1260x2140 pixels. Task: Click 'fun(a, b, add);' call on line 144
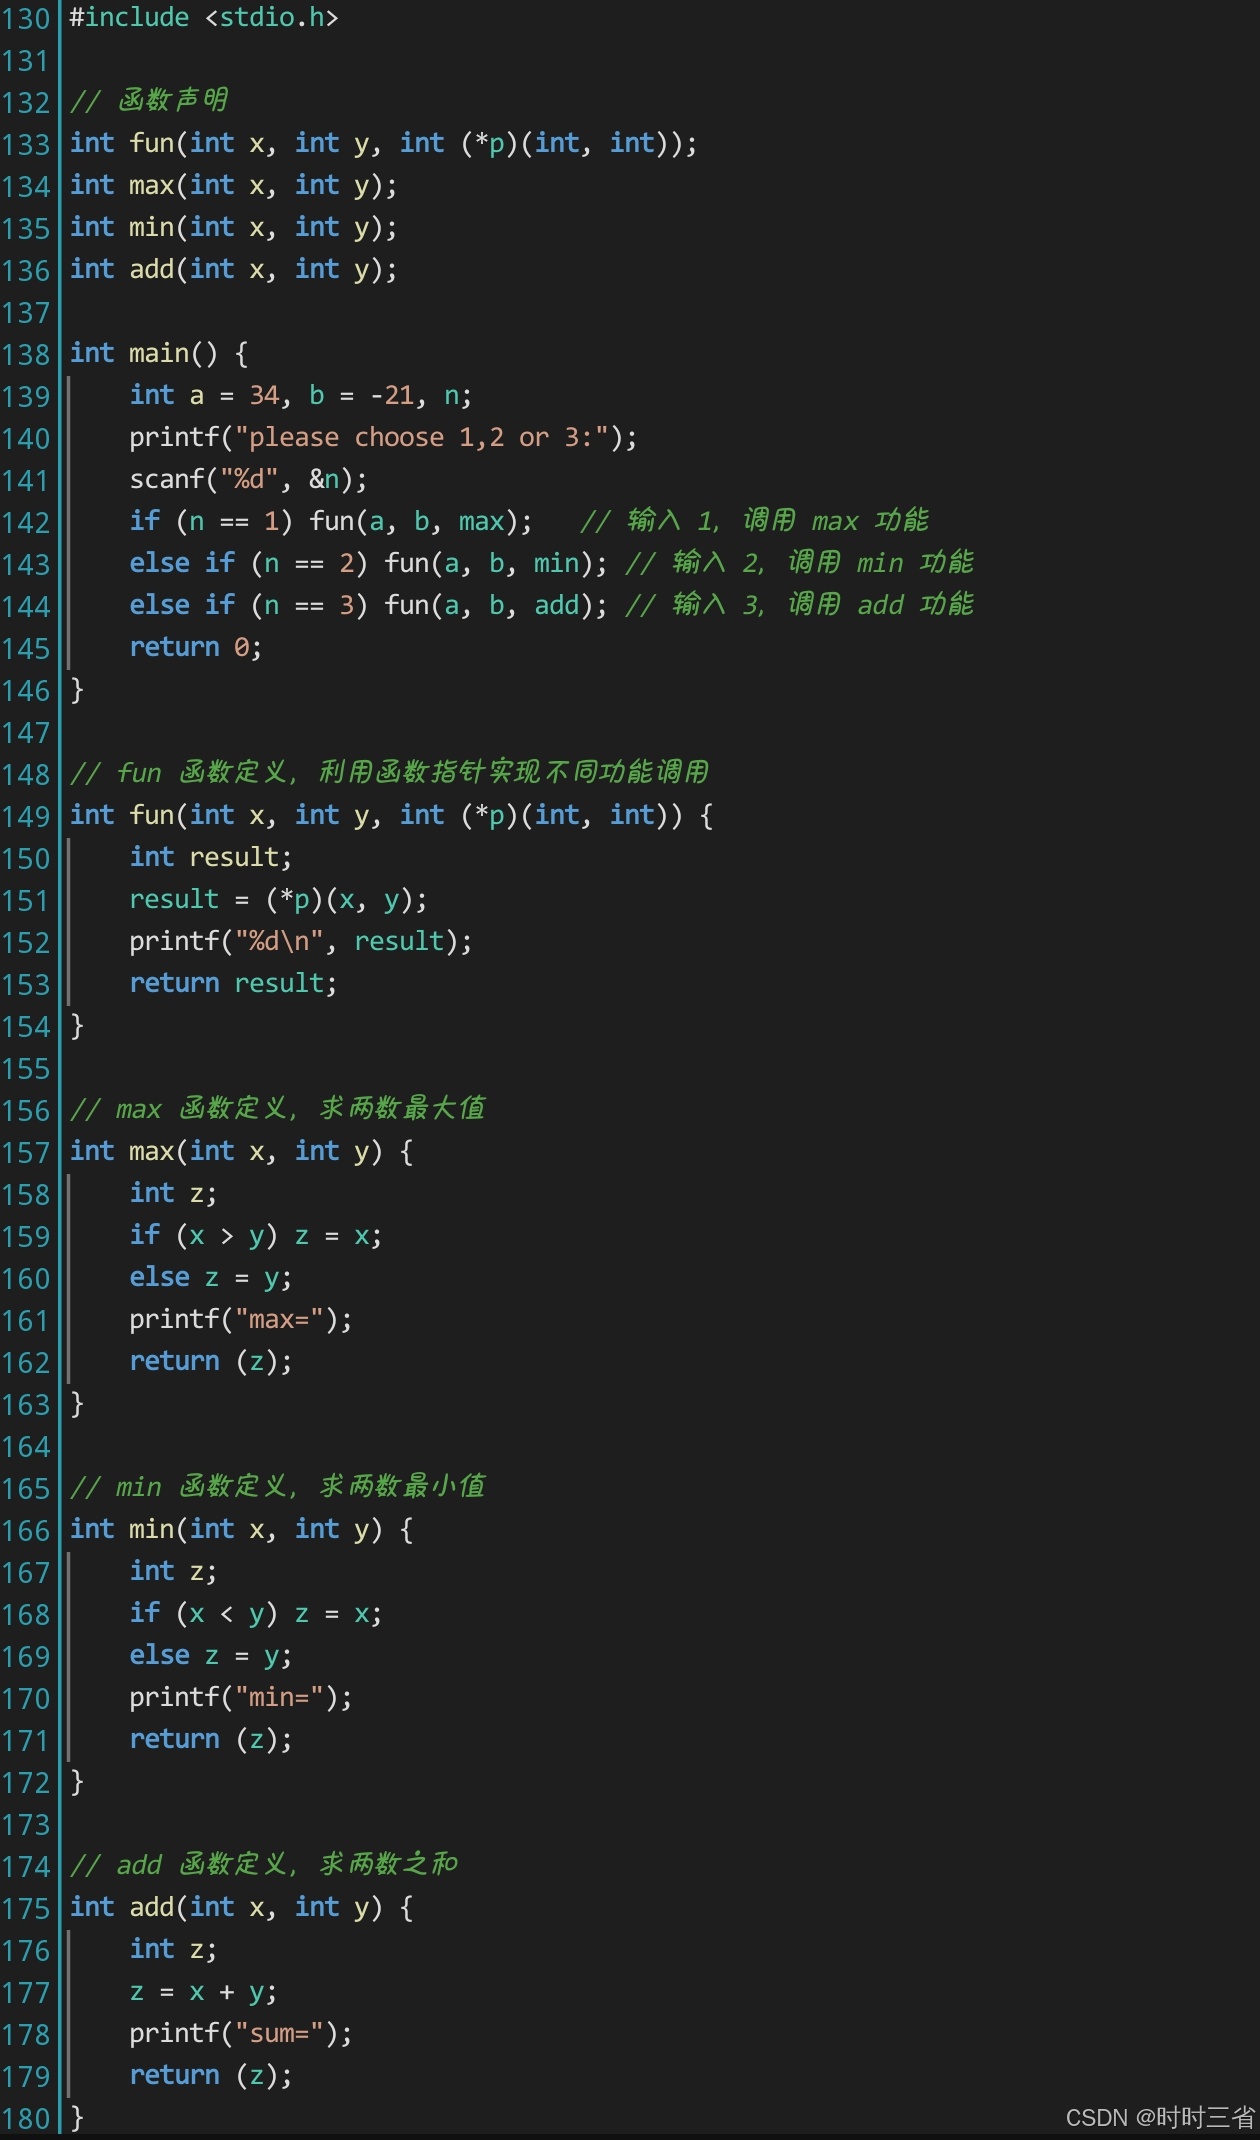click(496, 606)
